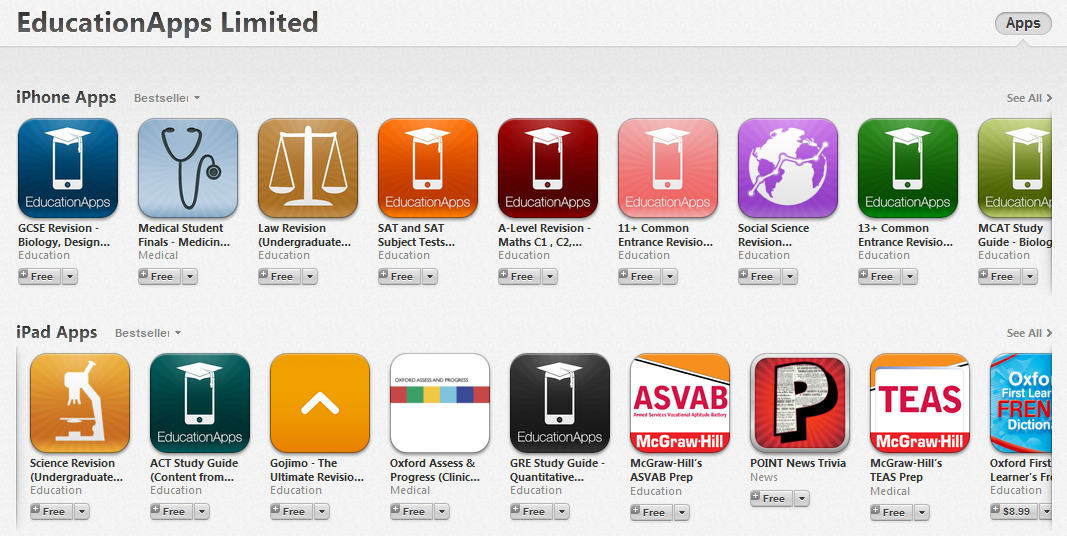Click See All for iPad Apps

click(x=1029, y=333)
